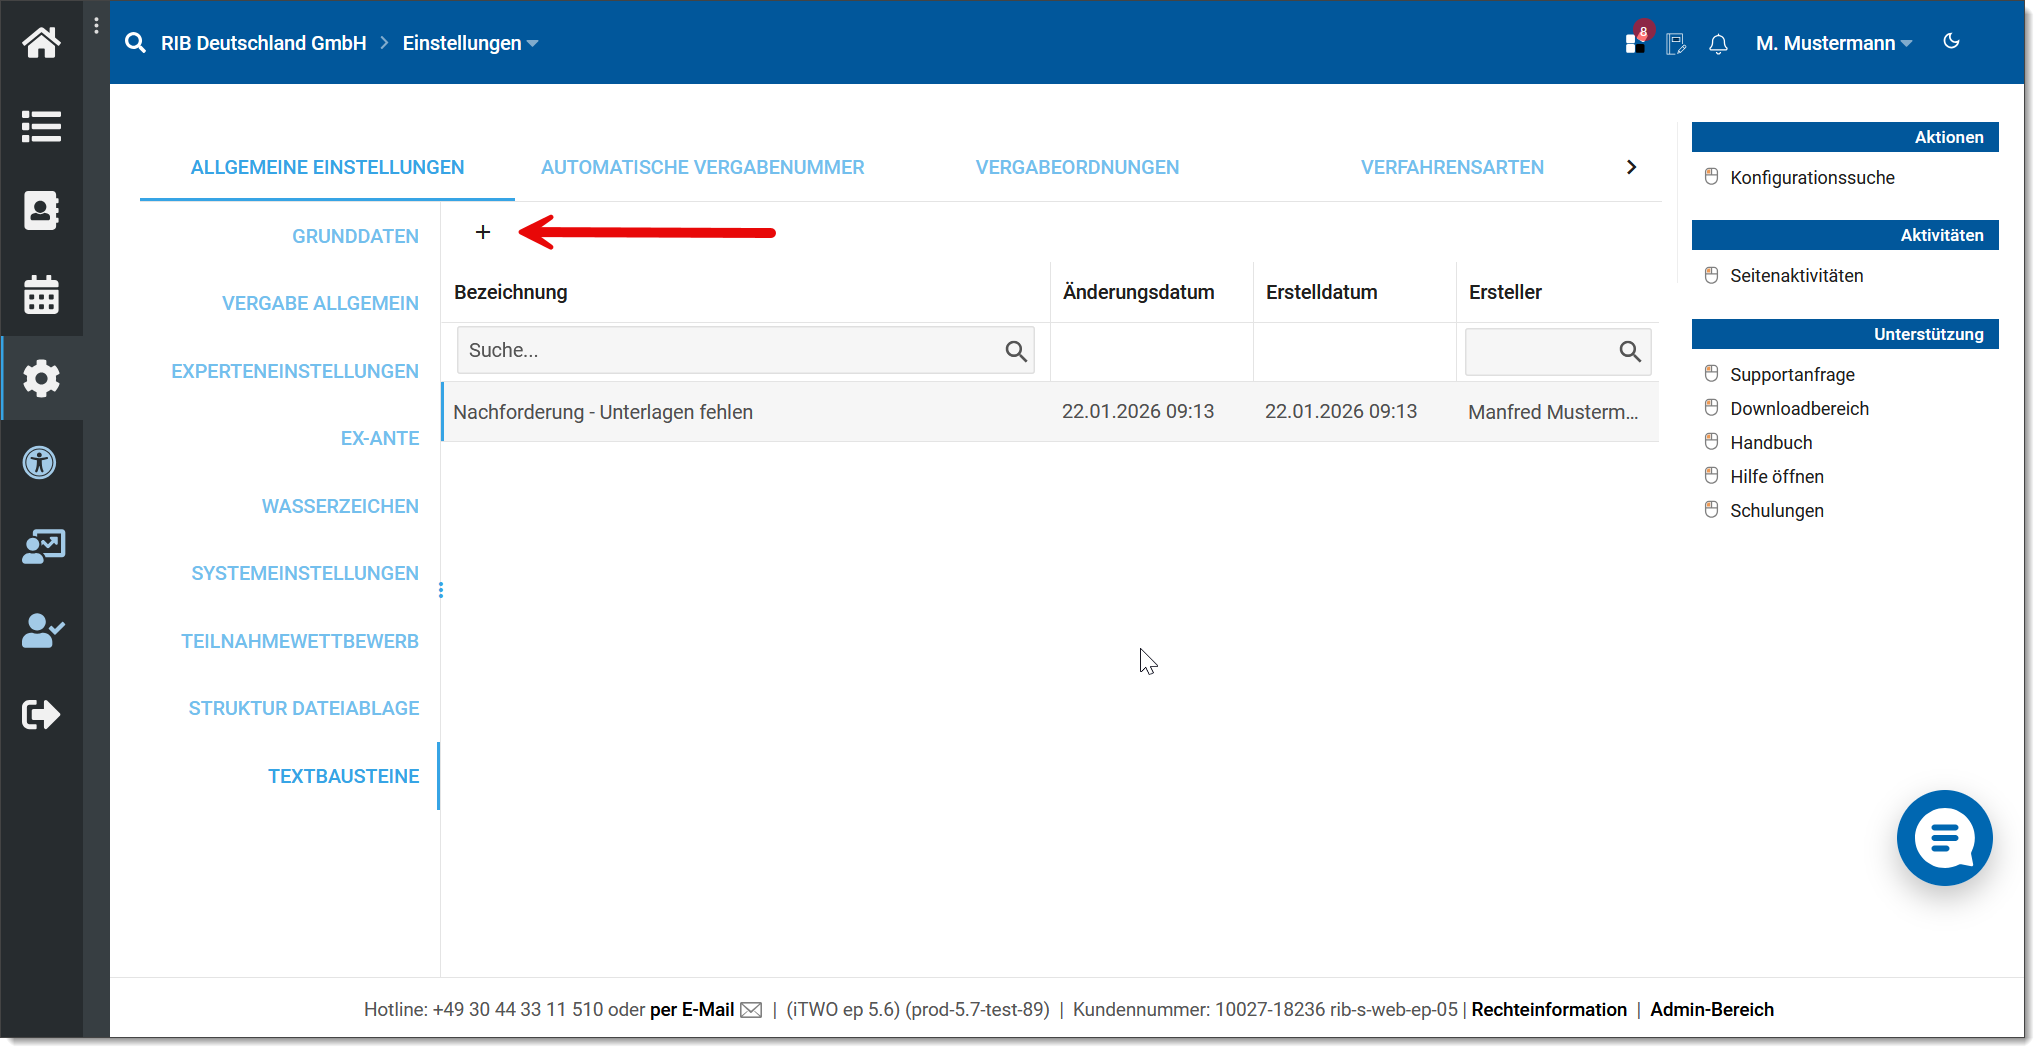Open Konfigurationssuche action link

point(1812,178)
